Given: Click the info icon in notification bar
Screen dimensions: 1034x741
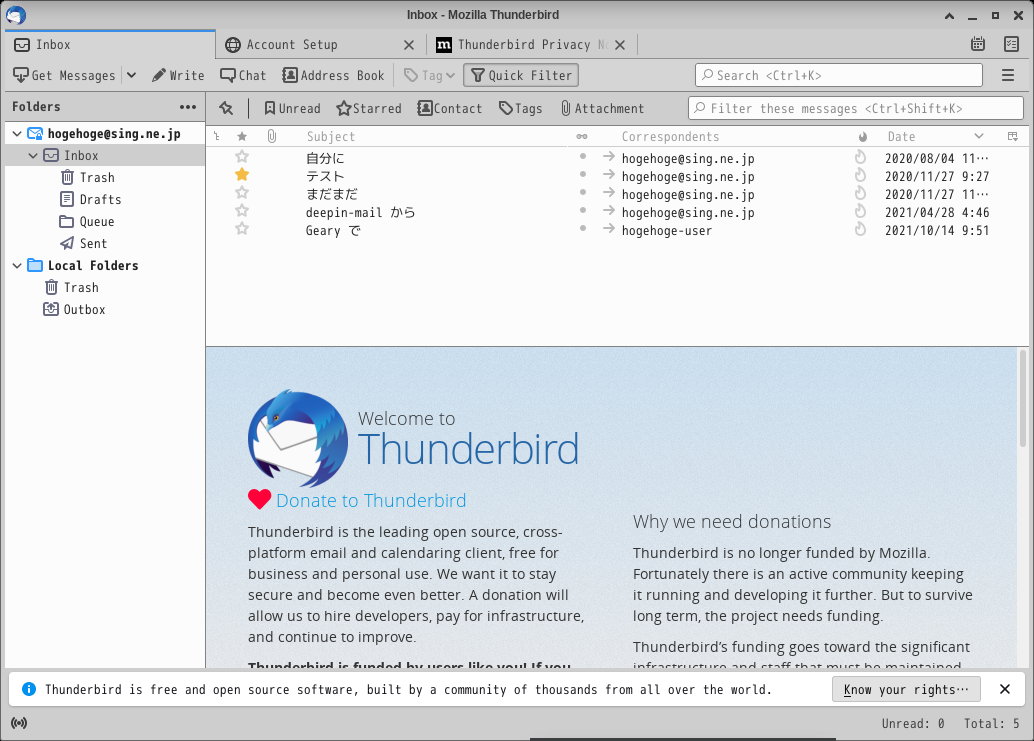Looking at the screenshot, I should pos(29,689).
